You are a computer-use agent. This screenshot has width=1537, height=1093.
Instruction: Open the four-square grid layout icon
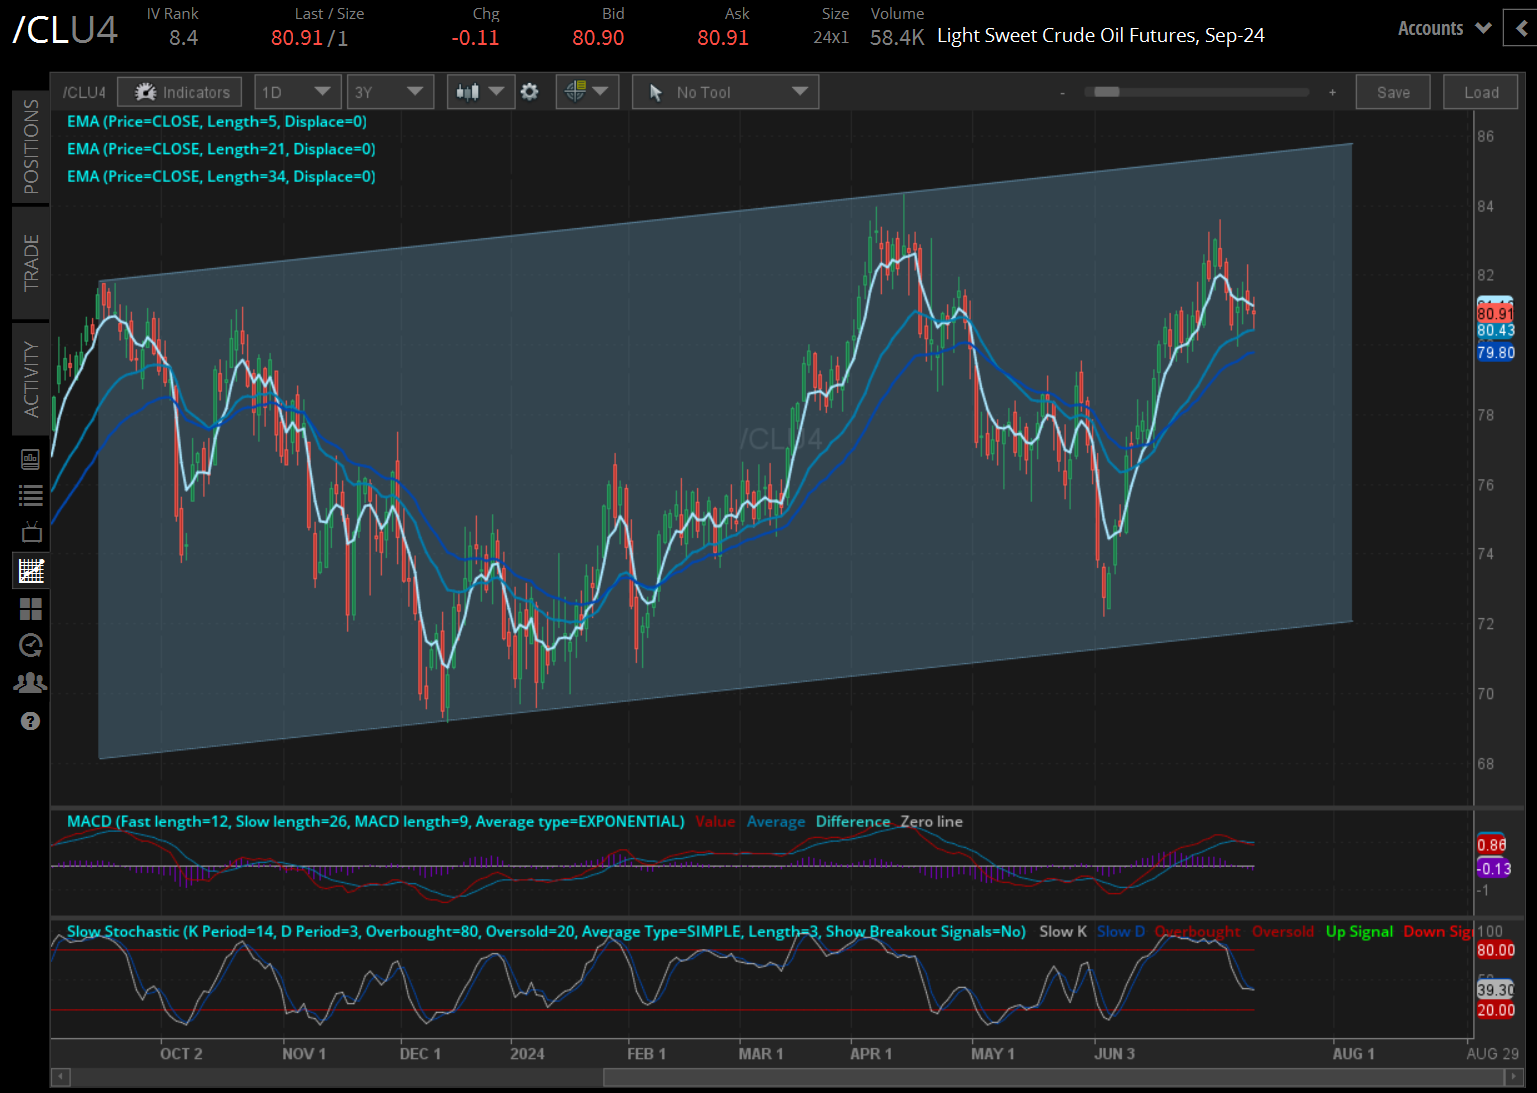(x=31, y=609)
